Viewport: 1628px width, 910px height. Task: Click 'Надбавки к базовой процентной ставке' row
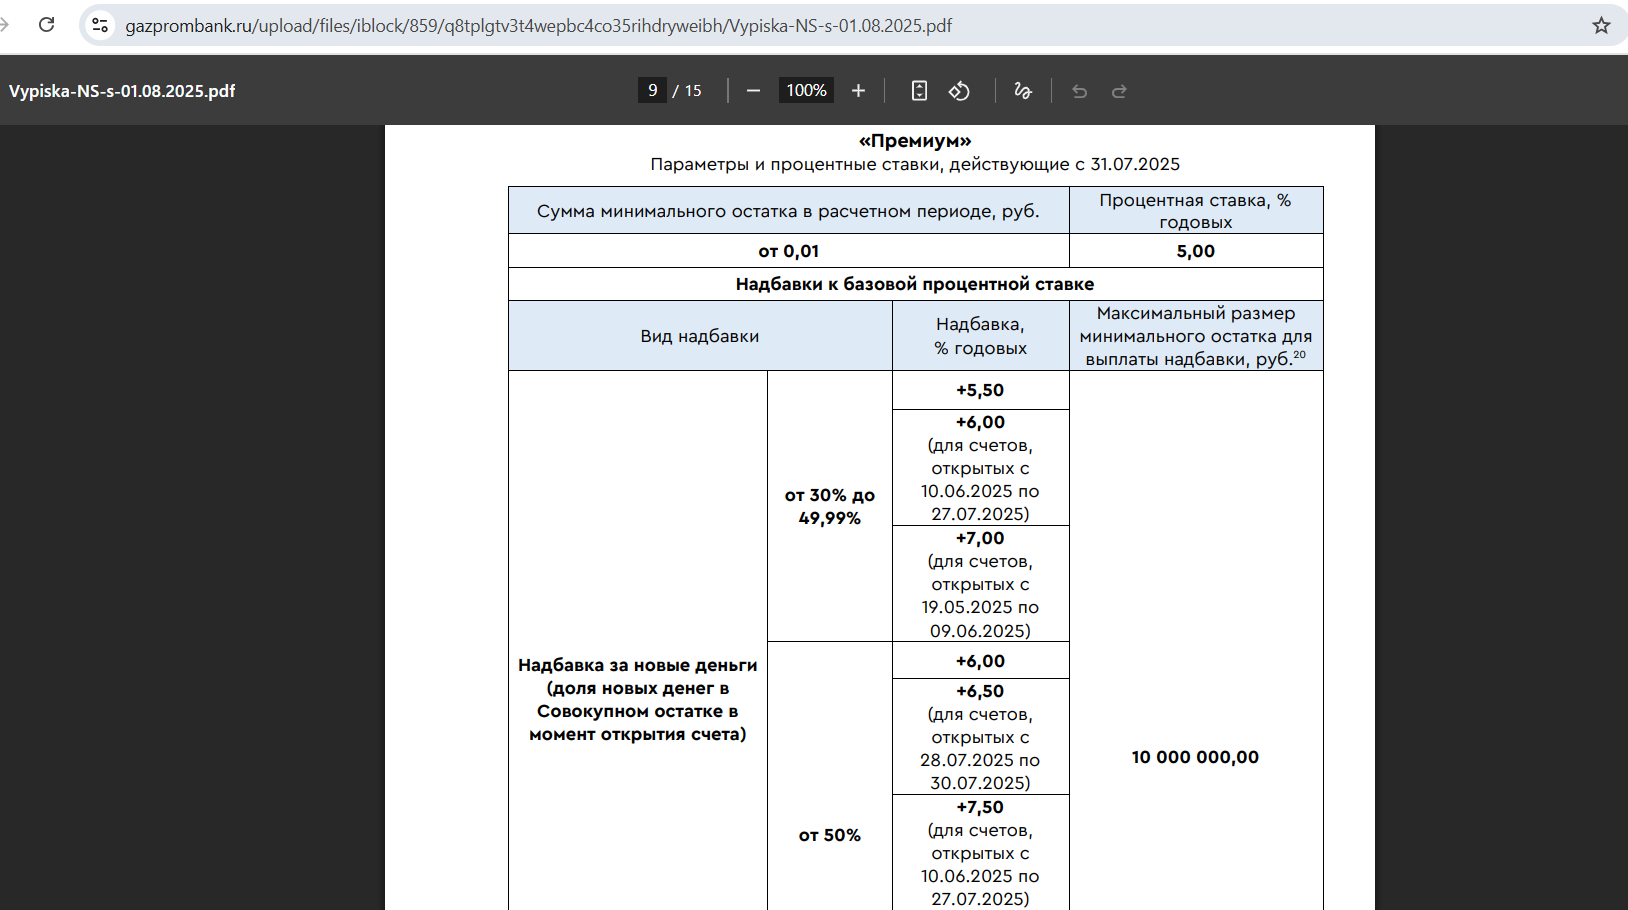click(915, 284)
